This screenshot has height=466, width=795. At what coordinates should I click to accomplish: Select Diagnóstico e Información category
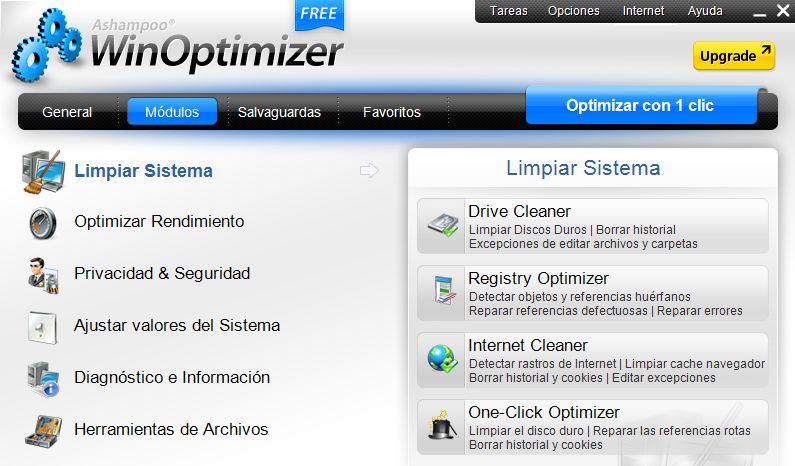tap(172, 377)
